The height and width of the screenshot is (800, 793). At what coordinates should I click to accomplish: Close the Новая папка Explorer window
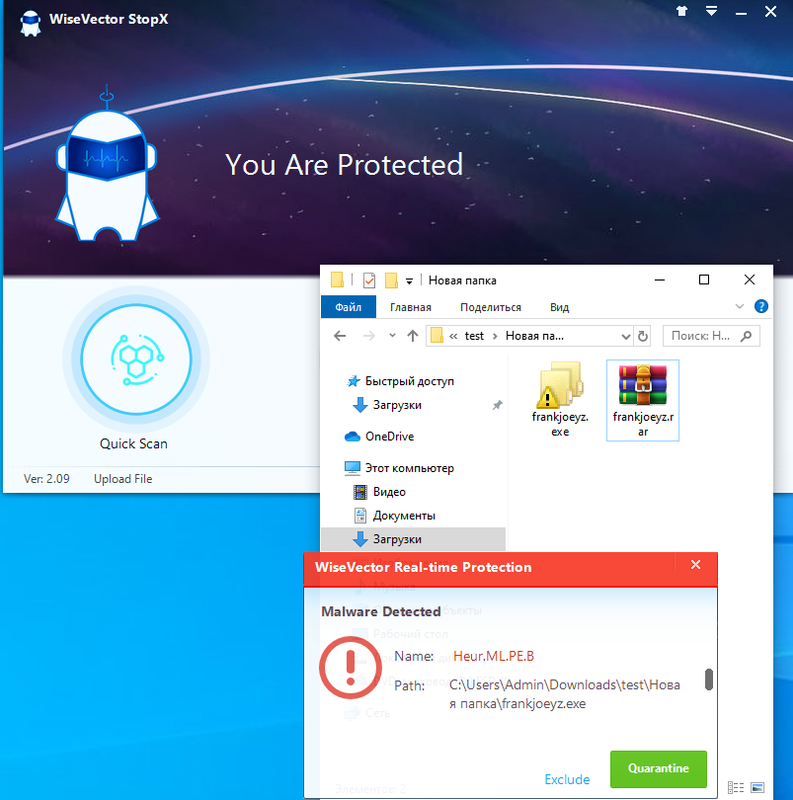tap(749, 280)
